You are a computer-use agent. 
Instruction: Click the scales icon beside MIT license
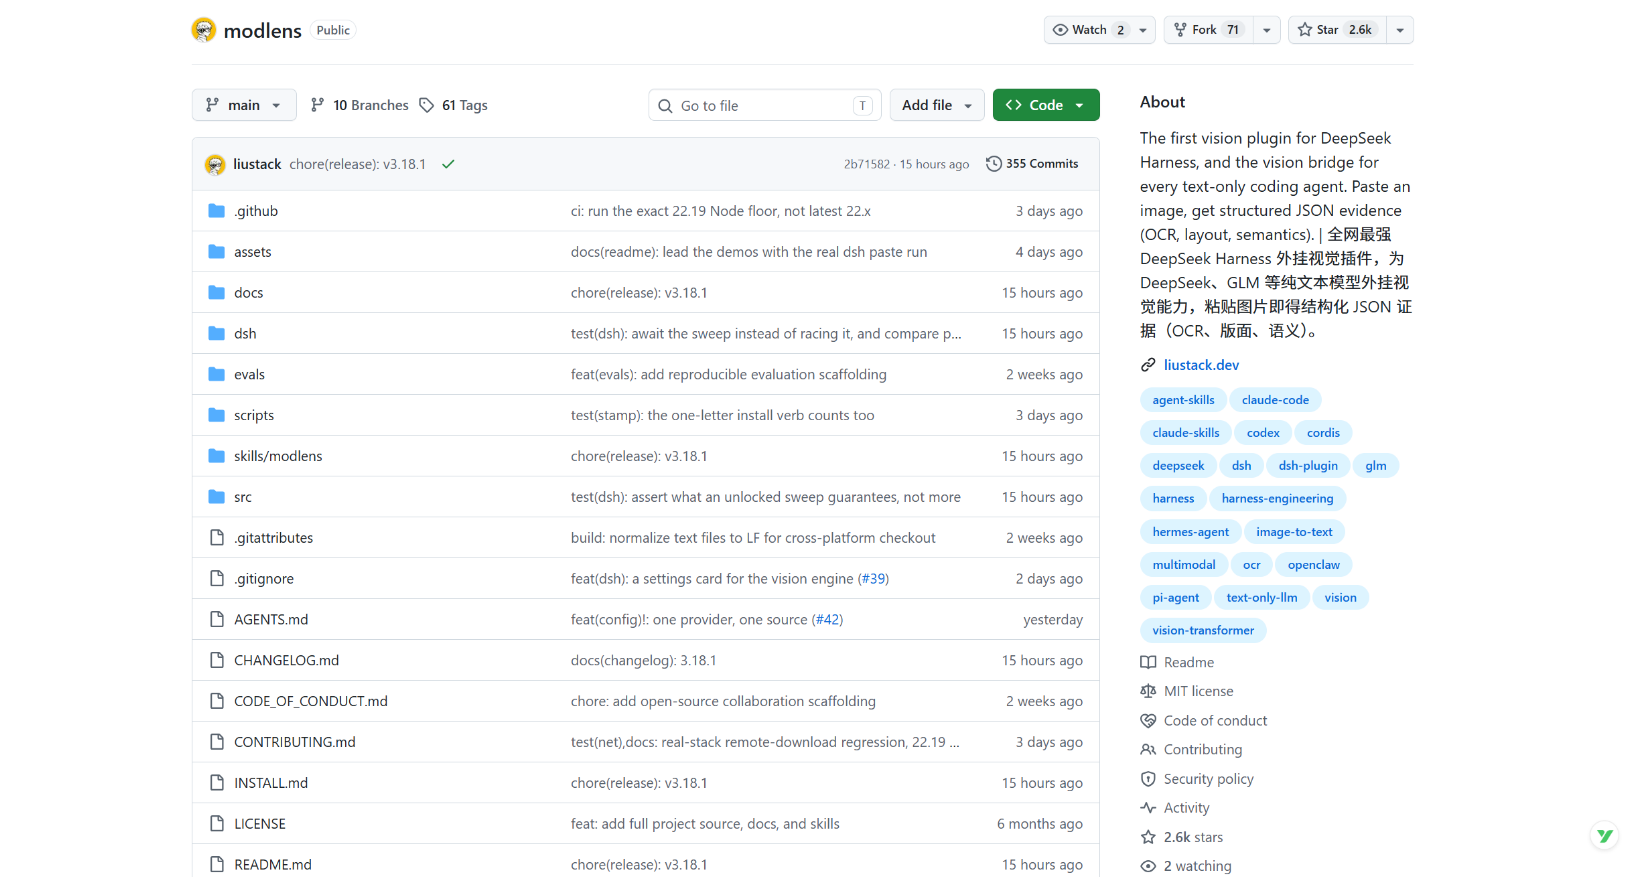coord(1148,691)
